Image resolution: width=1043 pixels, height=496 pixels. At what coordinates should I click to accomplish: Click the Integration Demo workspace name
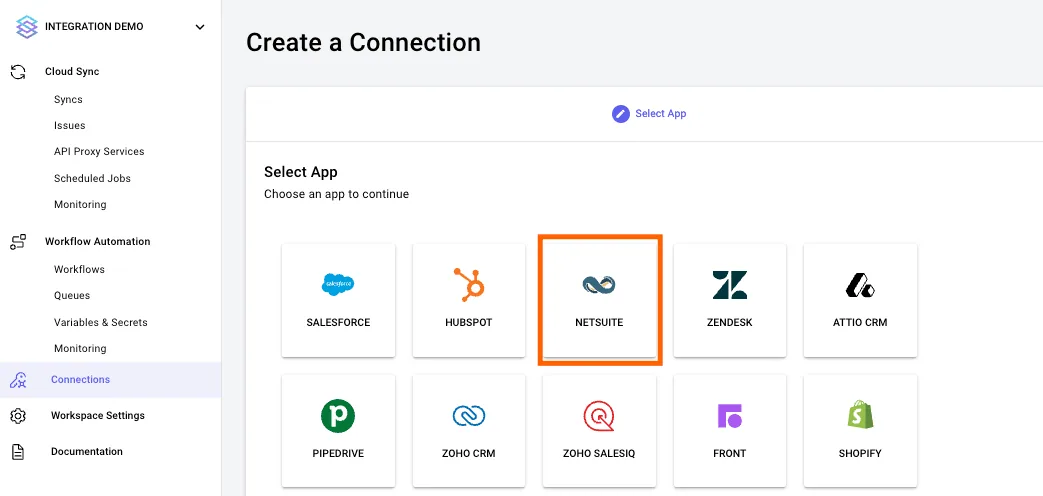tap(94, 27)
